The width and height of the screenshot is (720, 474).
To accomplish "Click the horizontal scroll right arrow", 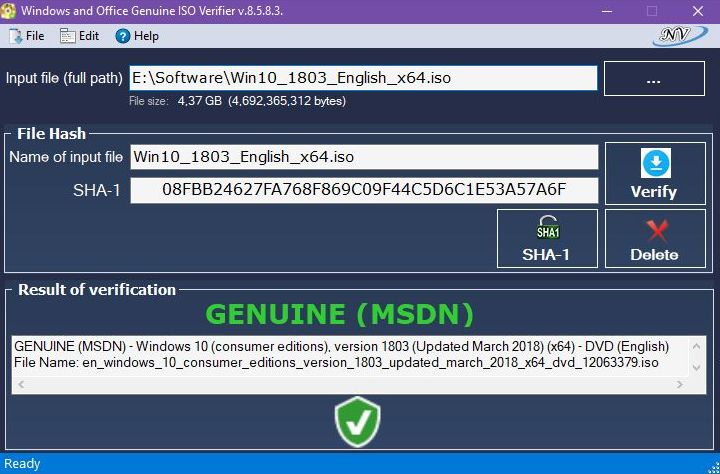I will click(x=680, y=384).
